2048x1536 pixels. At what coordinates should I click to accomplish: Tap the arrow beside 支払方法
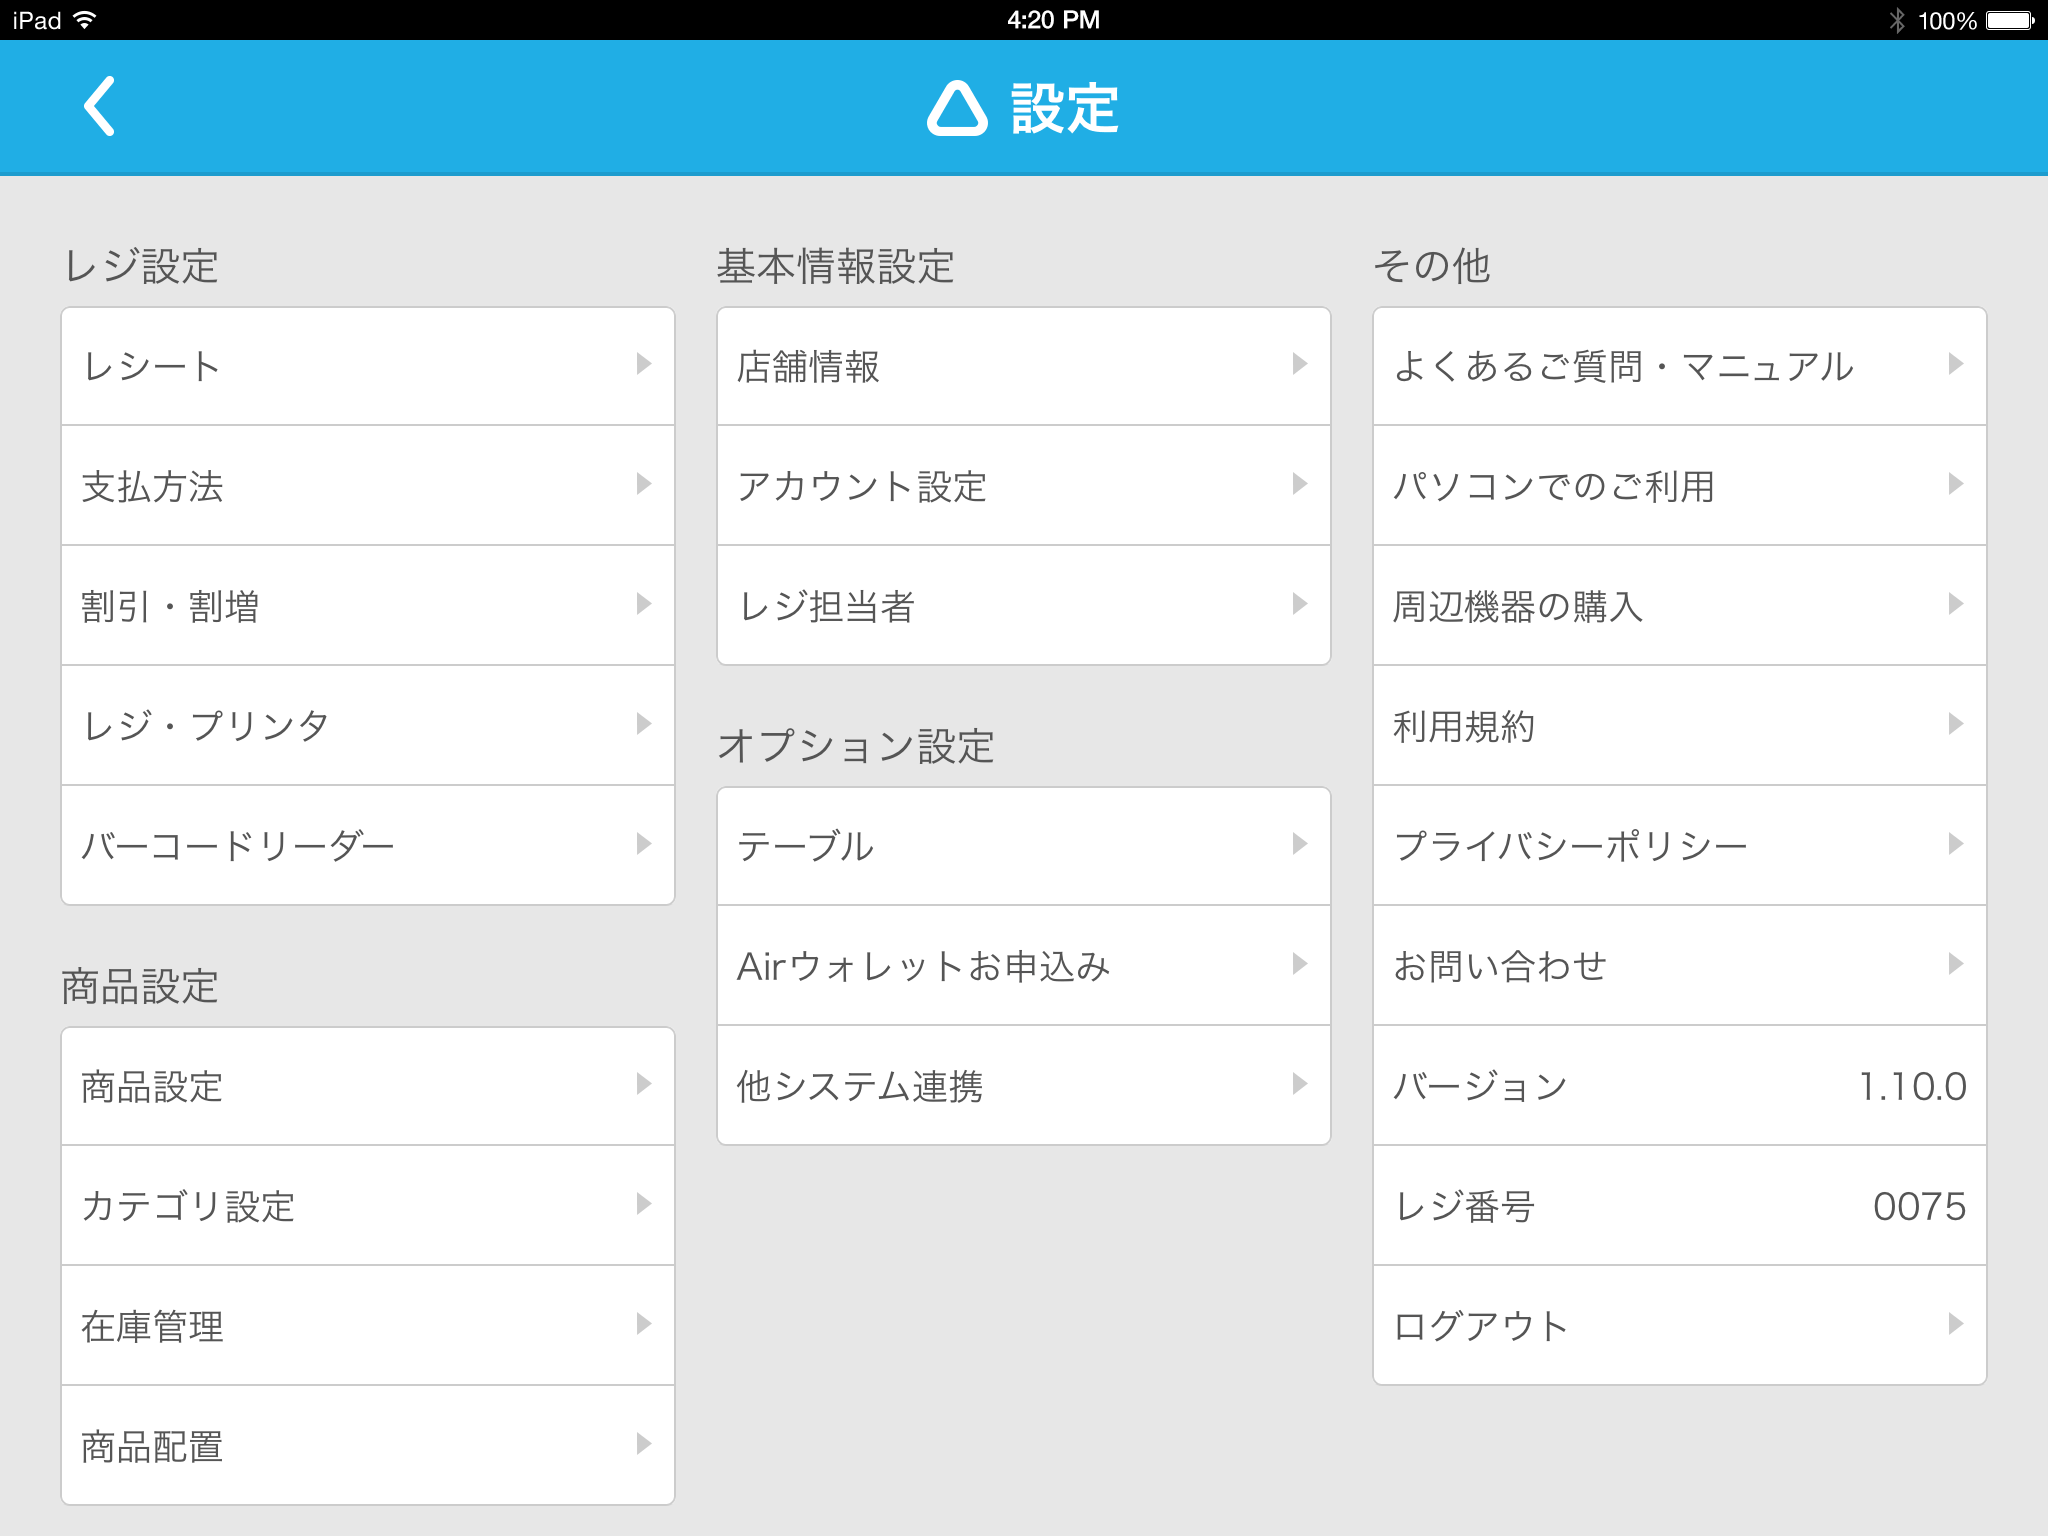pyautogui.click(x=643, y=484)
